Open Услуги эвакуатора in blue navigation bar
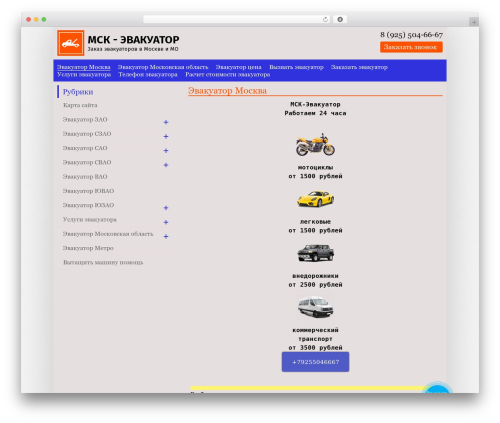Viewport: 500px width, 423px height. pyautogui.click(x=84, y=75)
